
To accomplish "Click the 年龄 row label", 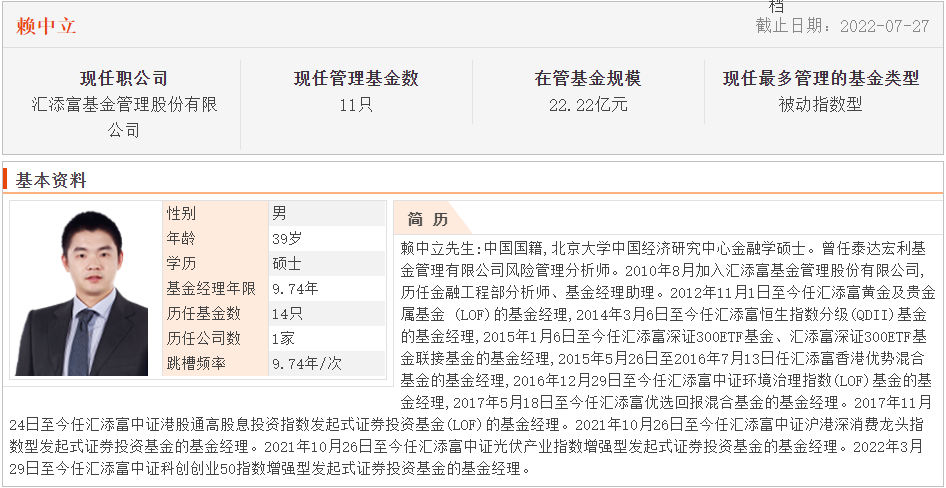I will point(181,238).
